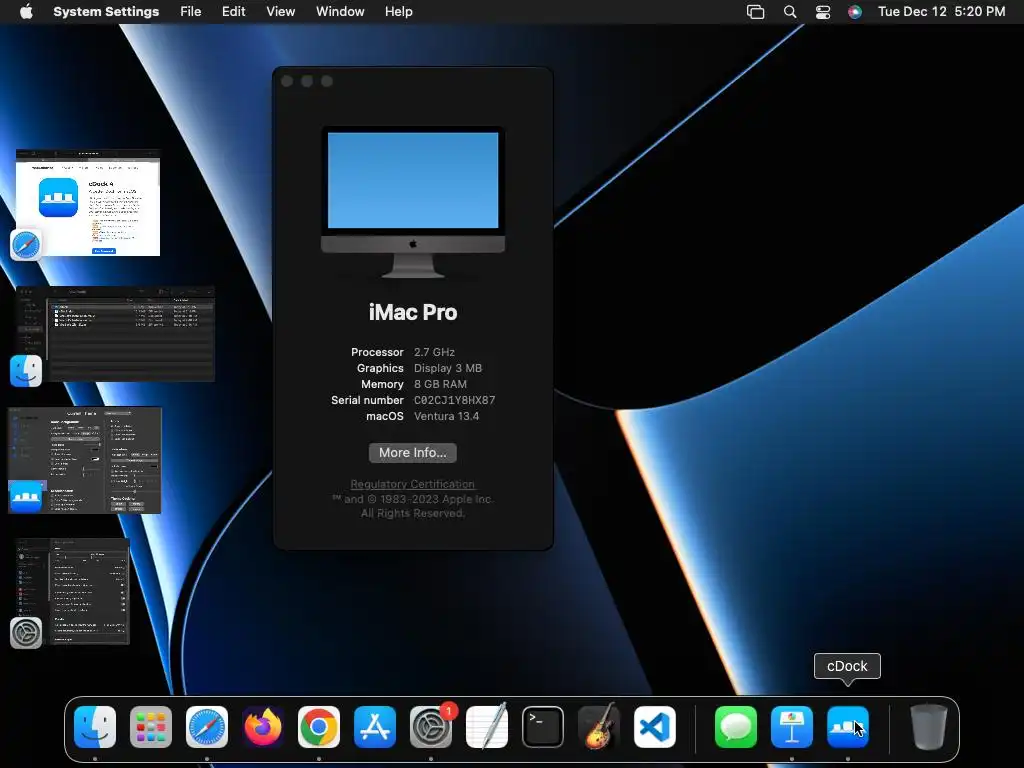
Task: Click the cDock icon in the Dock
Action: [x=848, y=727]
